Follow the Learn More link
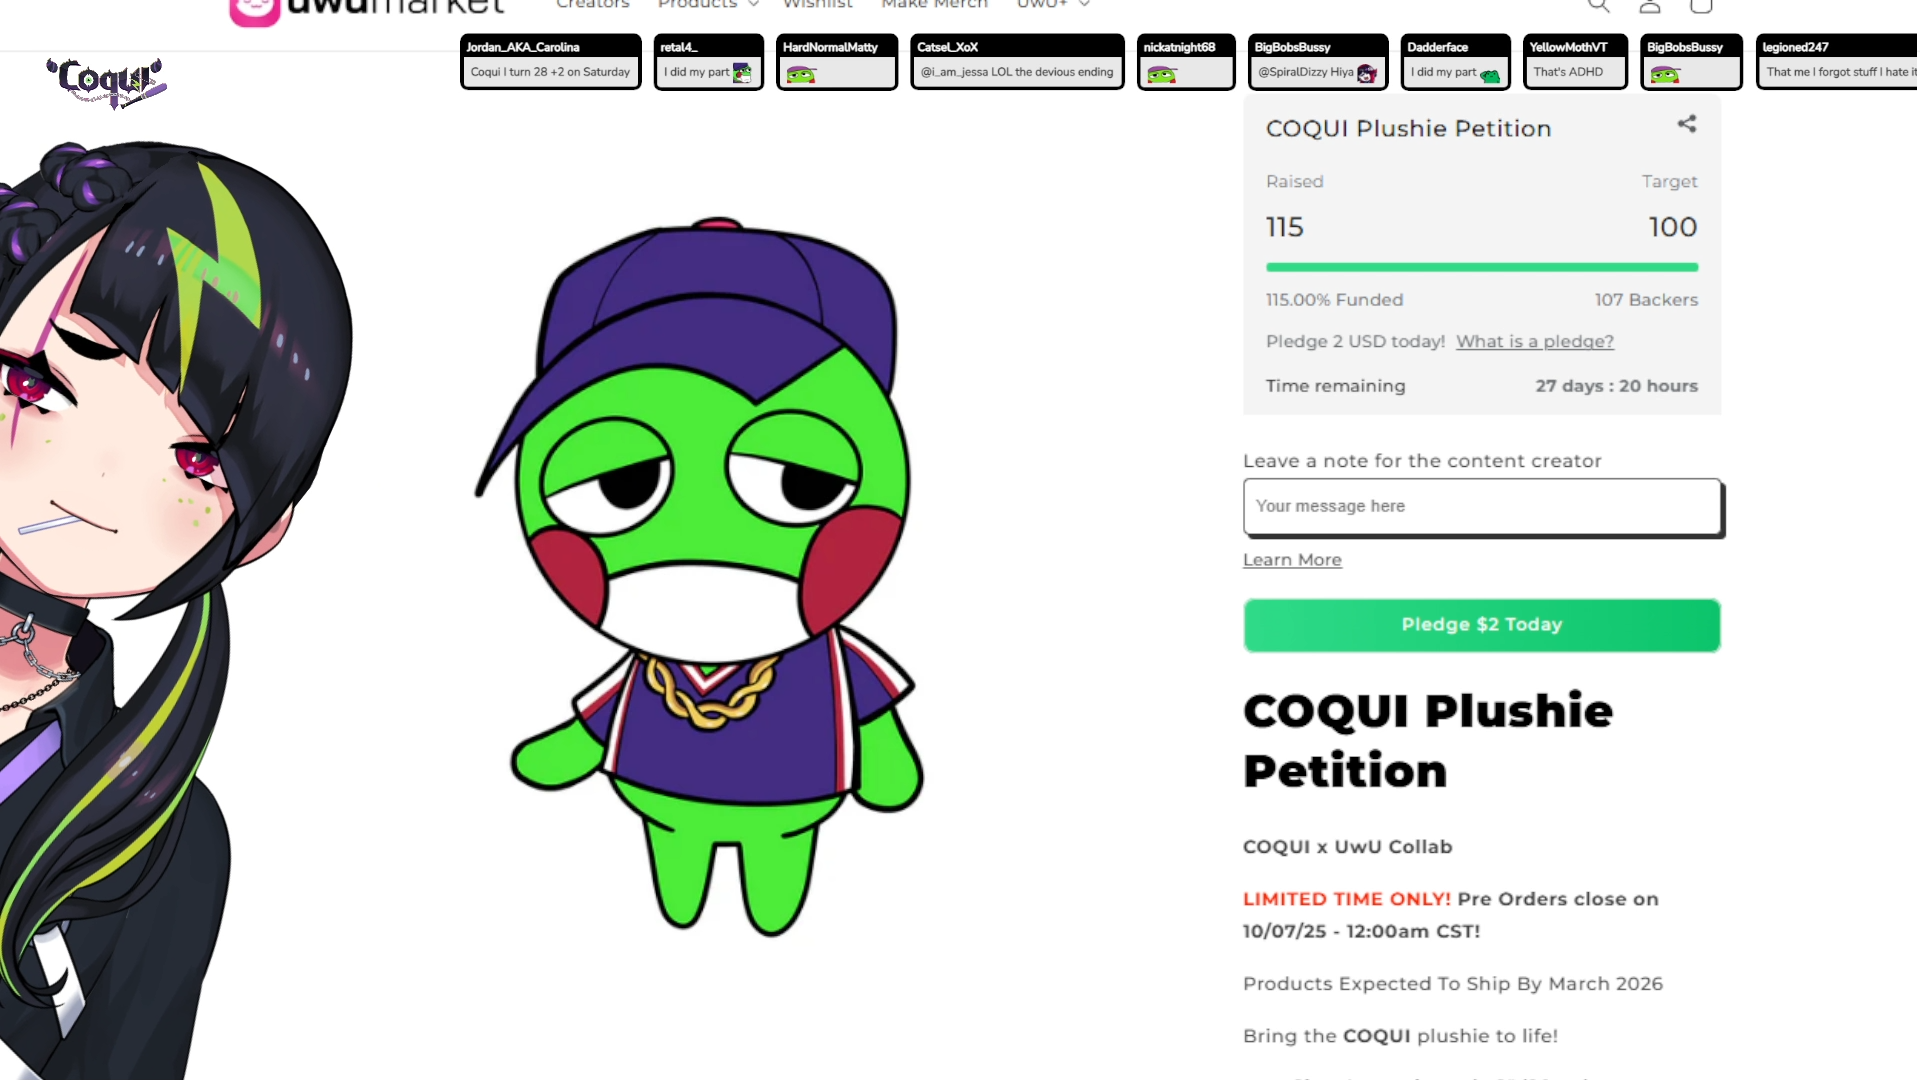The image size is (1920, 1080). coord(1292,560)
